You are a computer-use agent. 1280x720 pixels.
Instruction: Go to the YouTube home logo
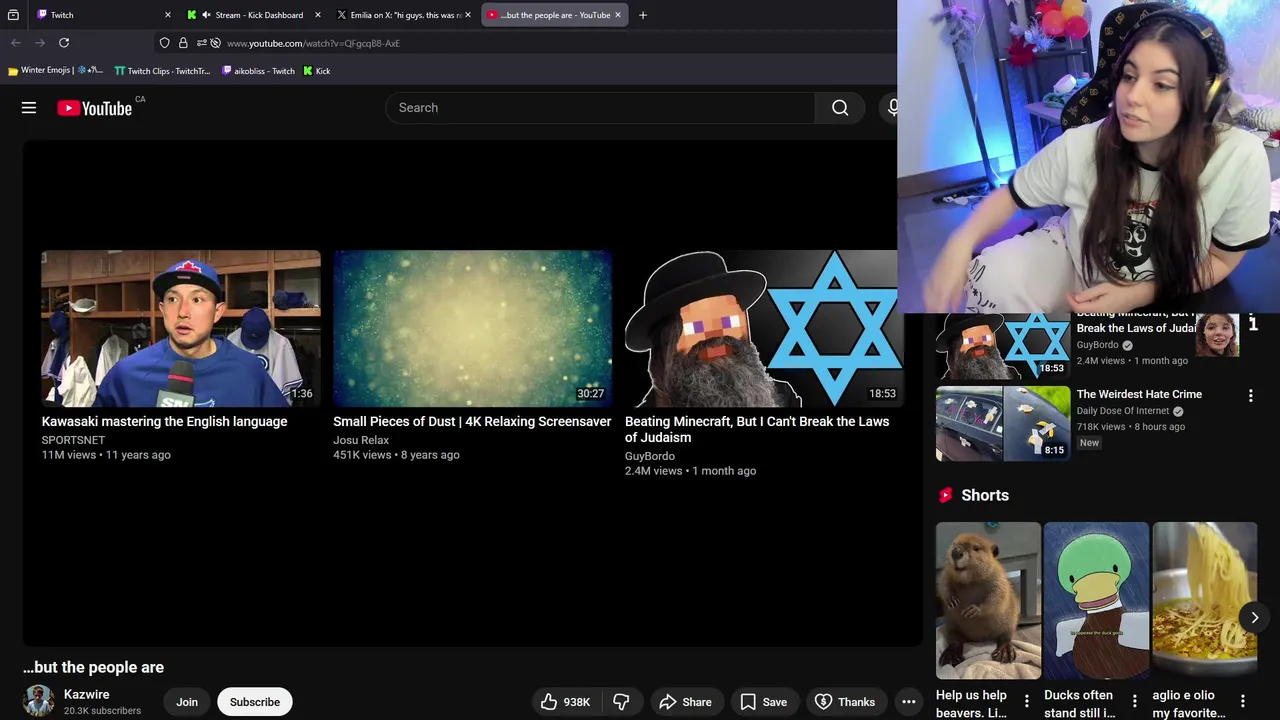pyautogui.click(x=95, y=108)
